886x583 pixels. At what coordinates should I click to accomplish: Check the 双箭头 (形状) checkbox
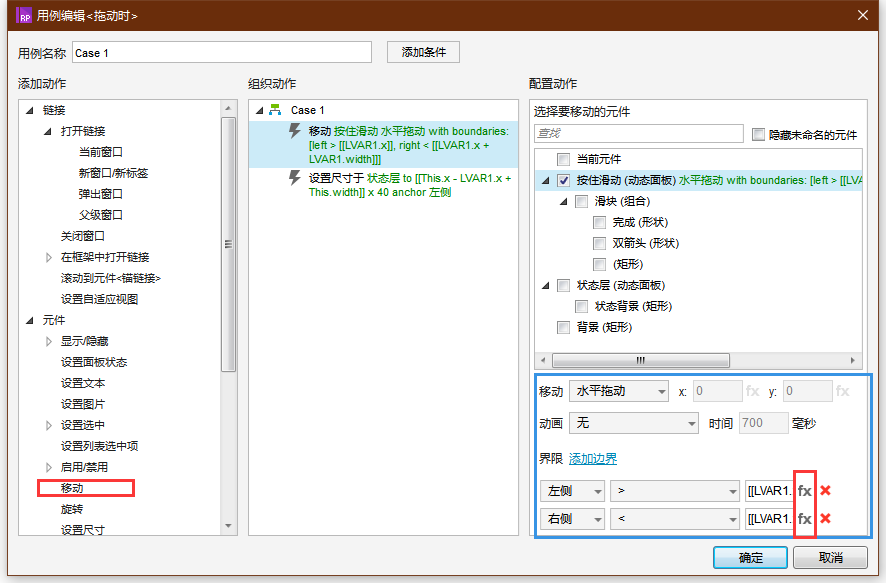(600, 243)
